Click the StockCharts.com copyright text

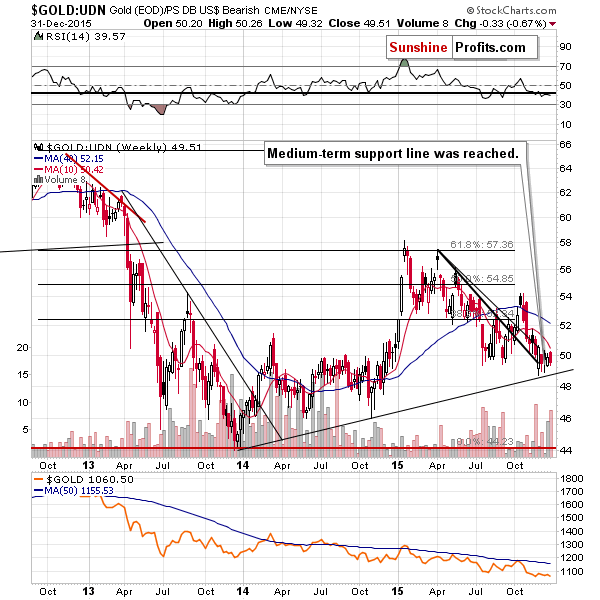[511, 10]
